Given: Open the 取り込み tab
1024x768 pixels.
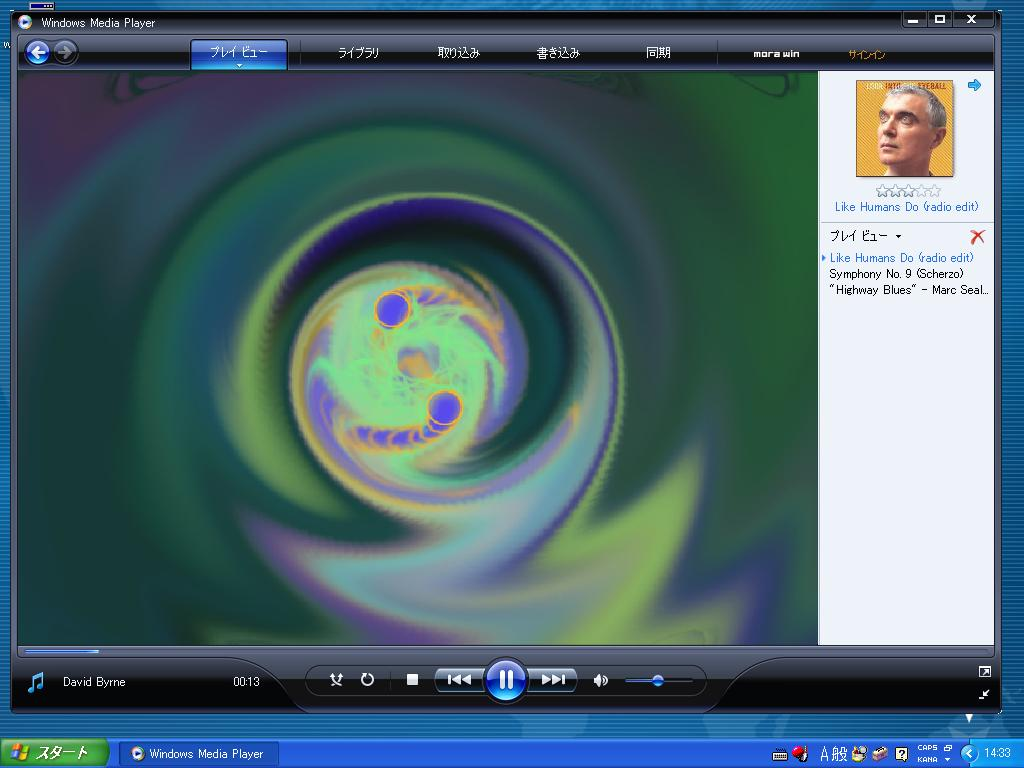Looking at the screenshot, I should pyautogui.click(x=458, y=53).
